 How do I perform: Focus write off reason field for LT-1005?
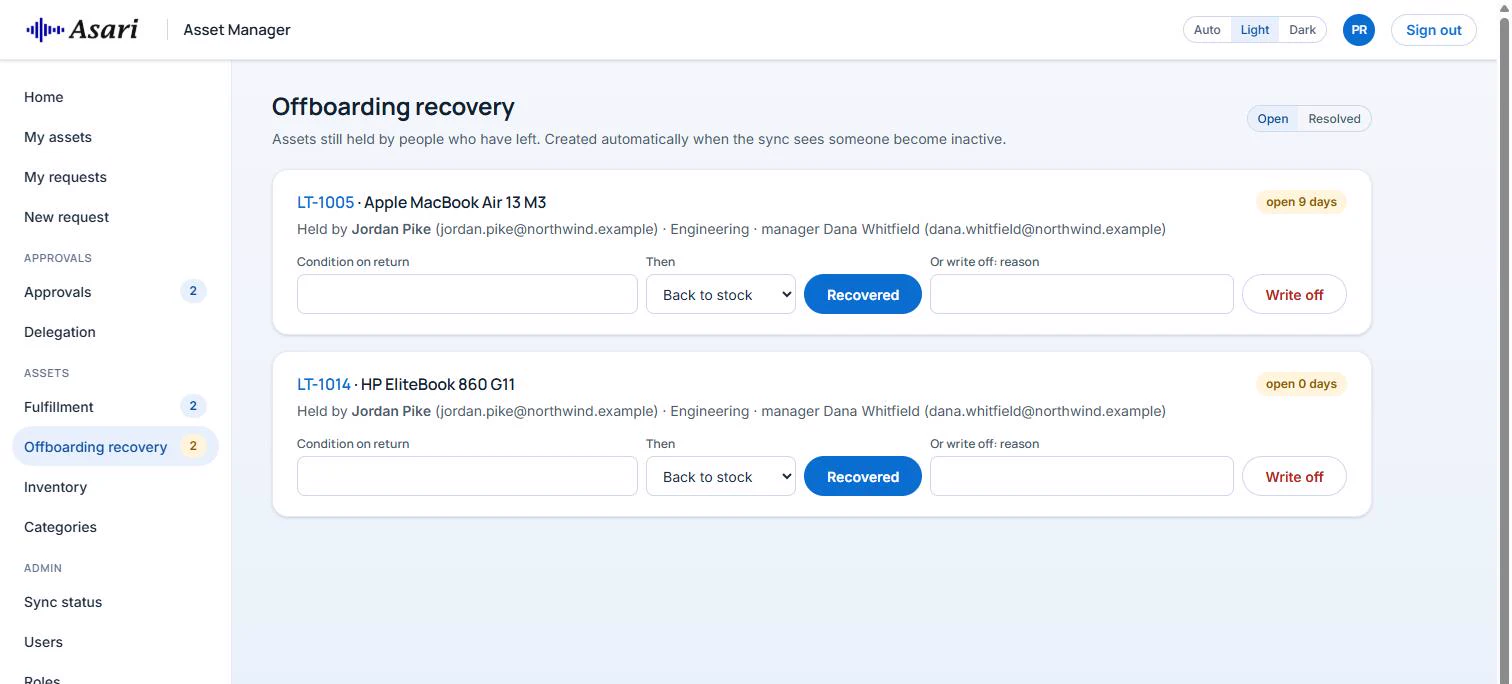click(1082, 295)
